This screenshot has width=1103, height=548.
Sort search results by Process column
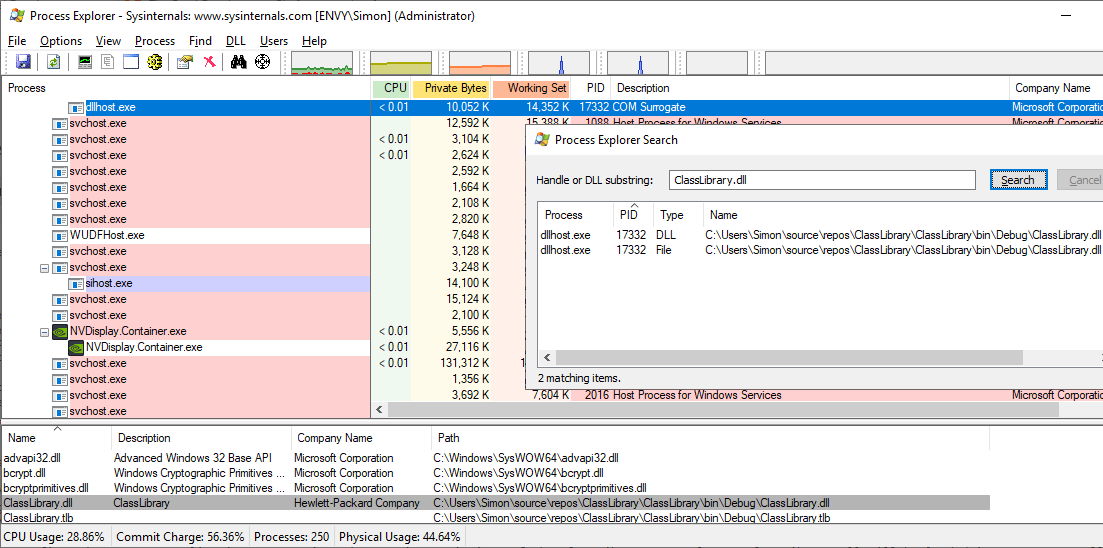(575, 215)
